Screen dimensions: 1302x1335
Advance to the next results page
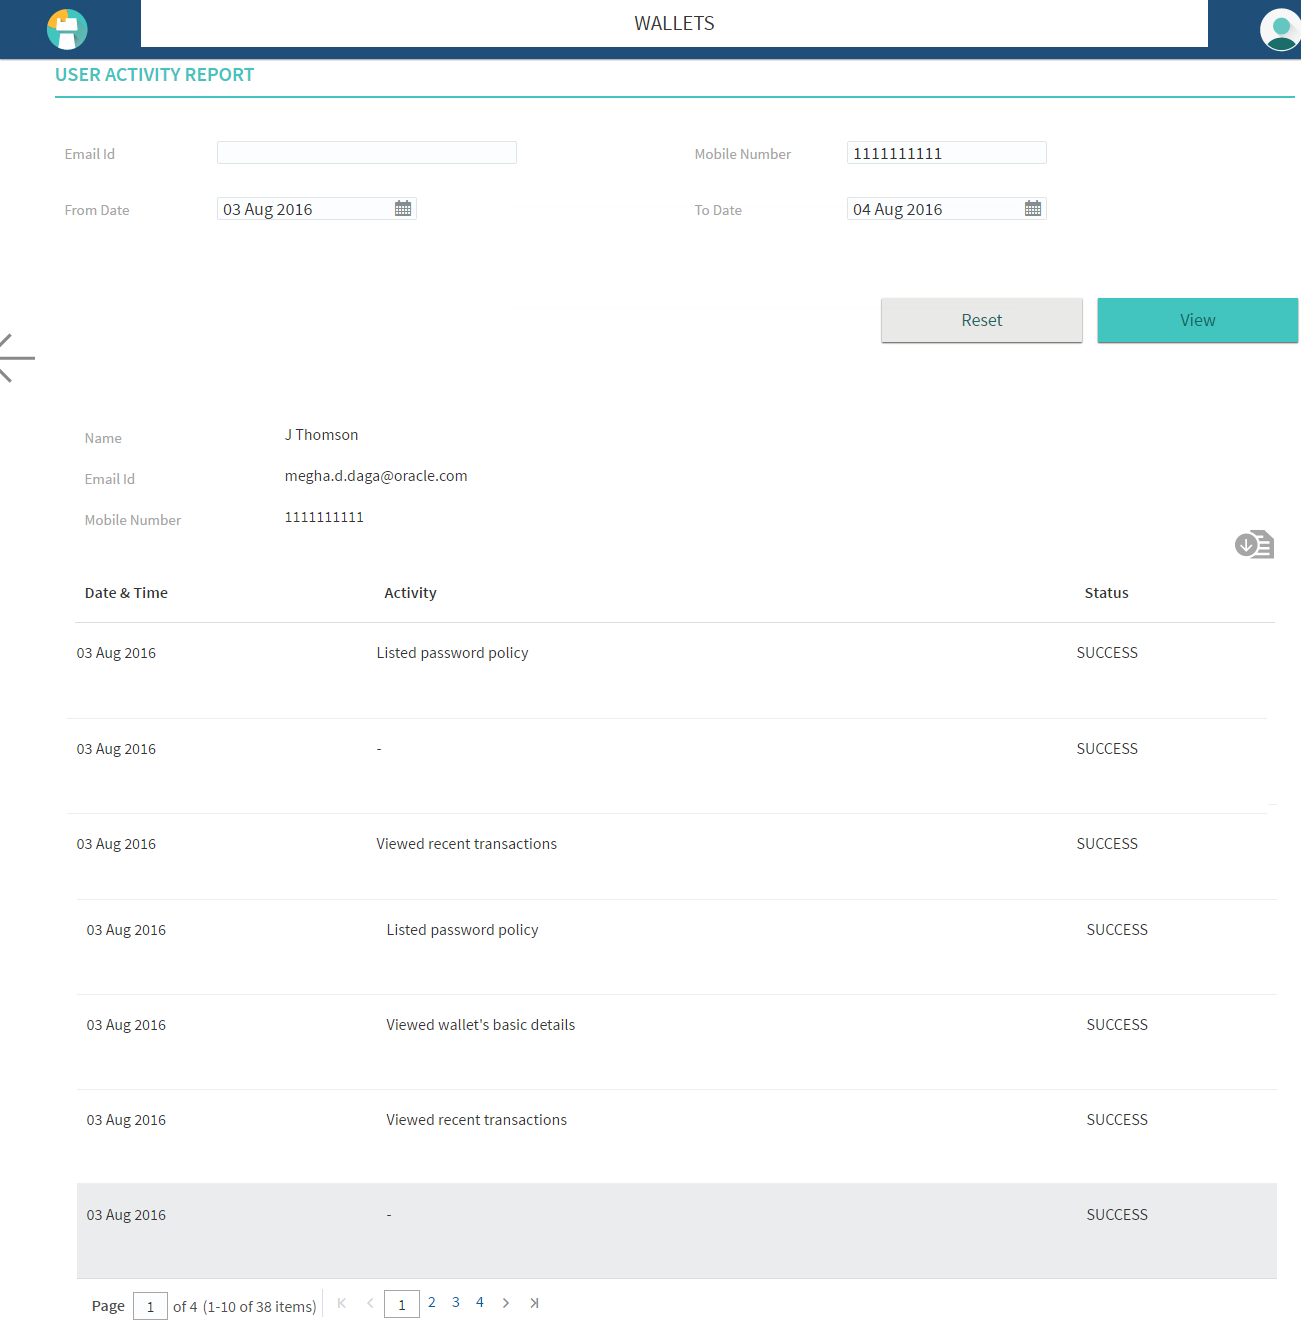506,1303
